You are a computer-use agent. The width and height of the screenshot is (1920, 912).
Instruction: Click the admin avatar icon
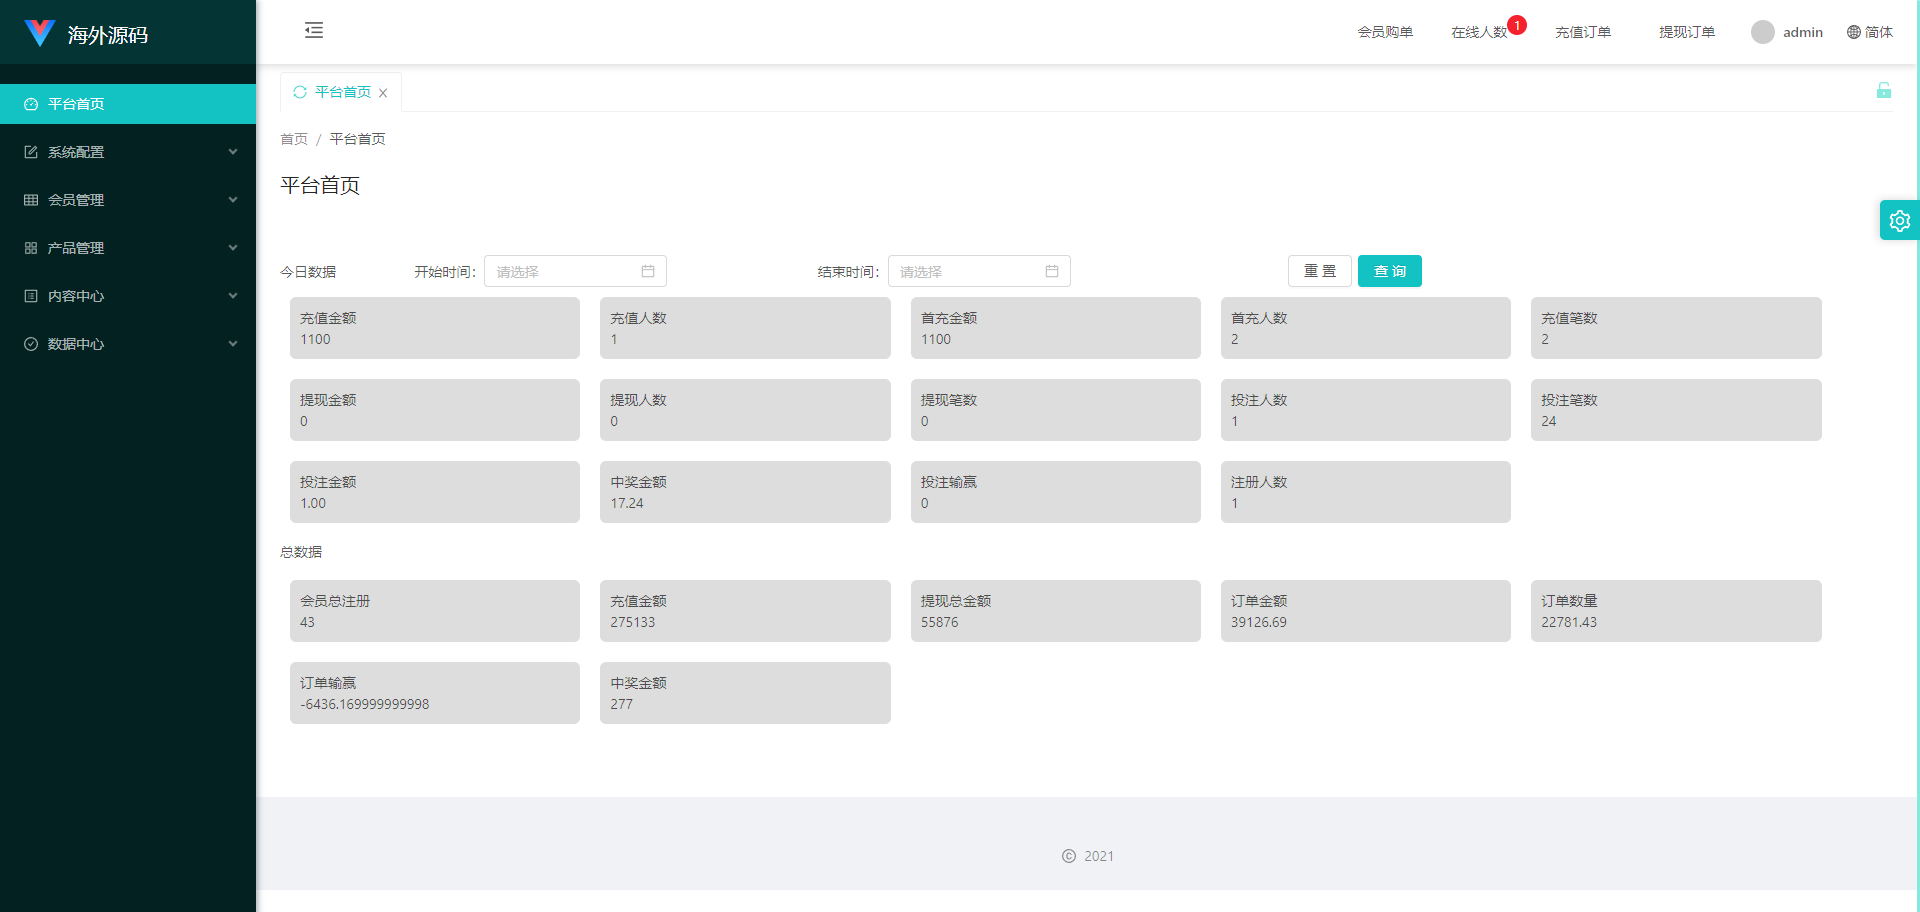tap(1762, 32)
